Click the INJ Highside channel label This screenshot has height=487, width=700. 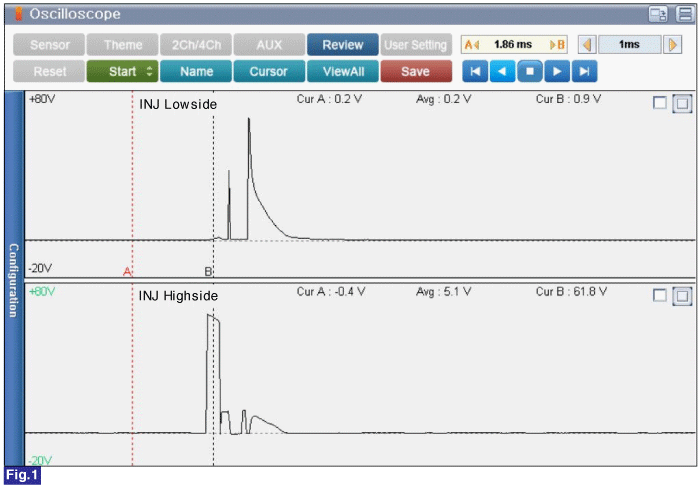click(x=178, y=296)
